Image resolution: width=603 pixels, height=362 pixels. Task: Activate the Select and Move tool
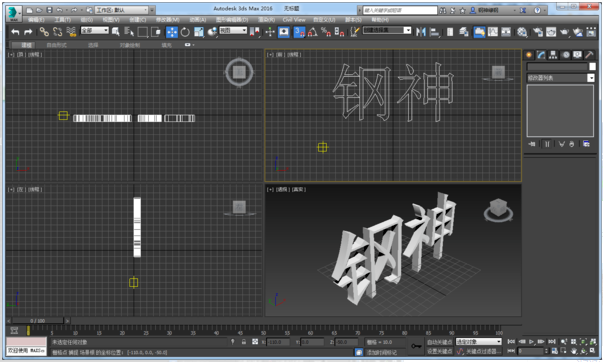[x=172, y=32]
